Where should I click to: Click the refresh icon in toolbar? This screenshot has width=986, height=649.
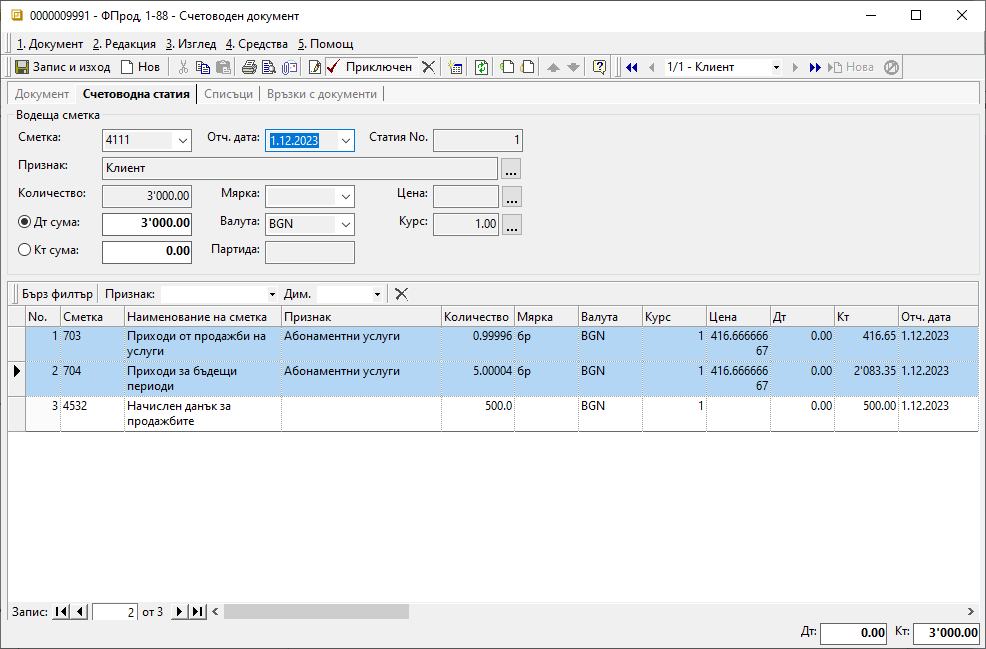tap(481, 67)
